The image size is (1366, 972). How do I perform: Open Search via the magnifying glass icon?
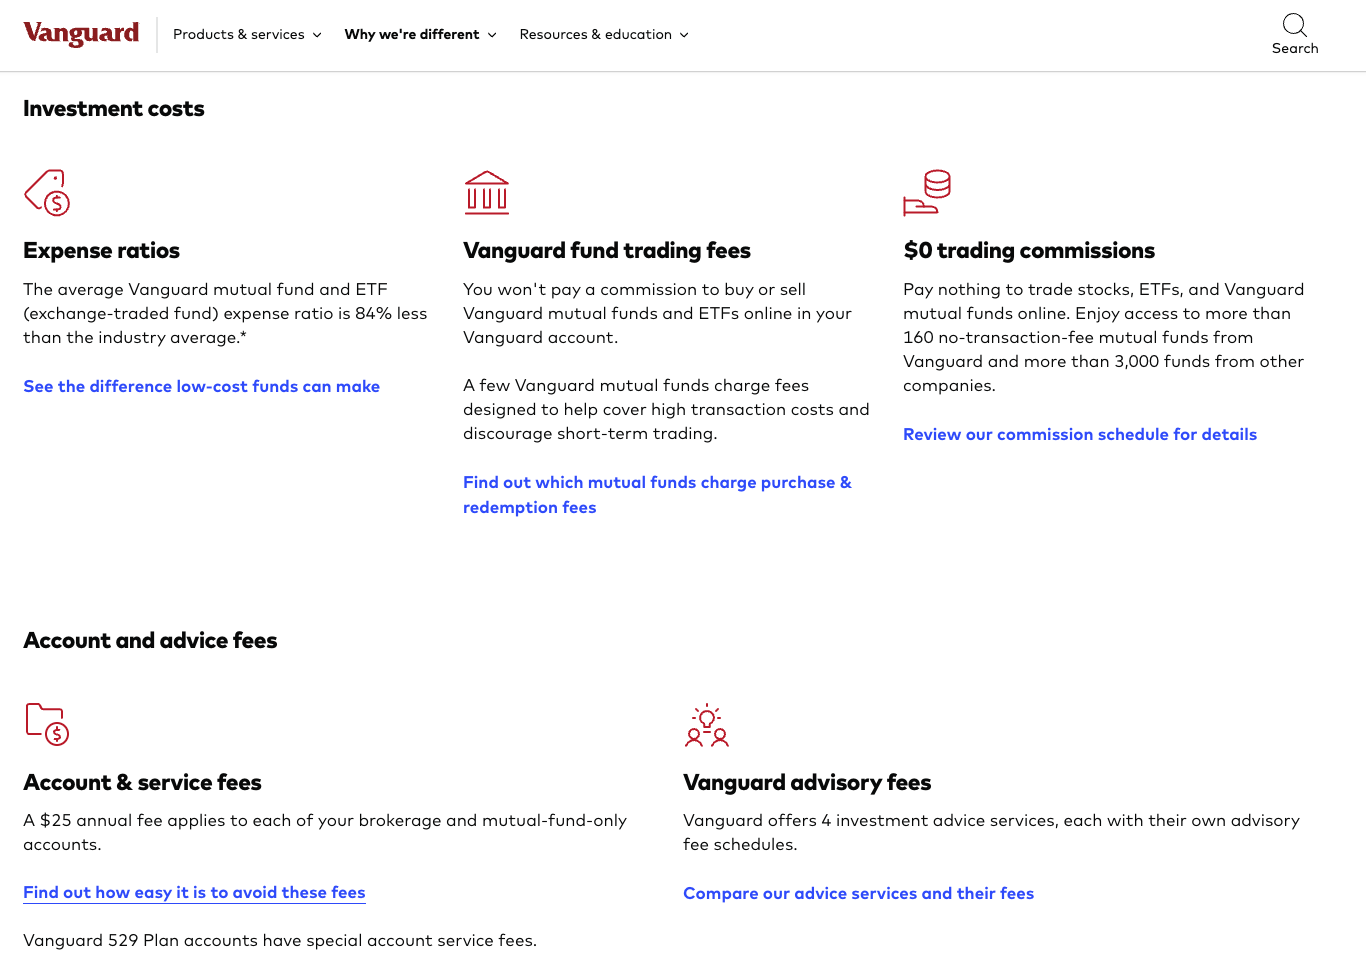pyautogui.click(x=1295, y=25)
